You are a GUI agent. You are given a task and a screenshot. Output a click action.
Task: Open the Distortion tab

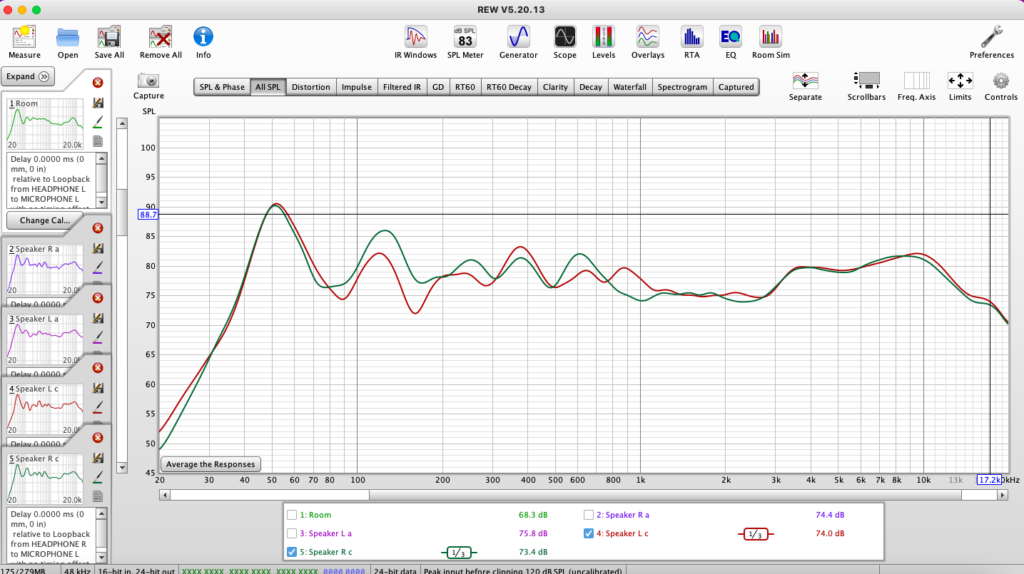311,87
